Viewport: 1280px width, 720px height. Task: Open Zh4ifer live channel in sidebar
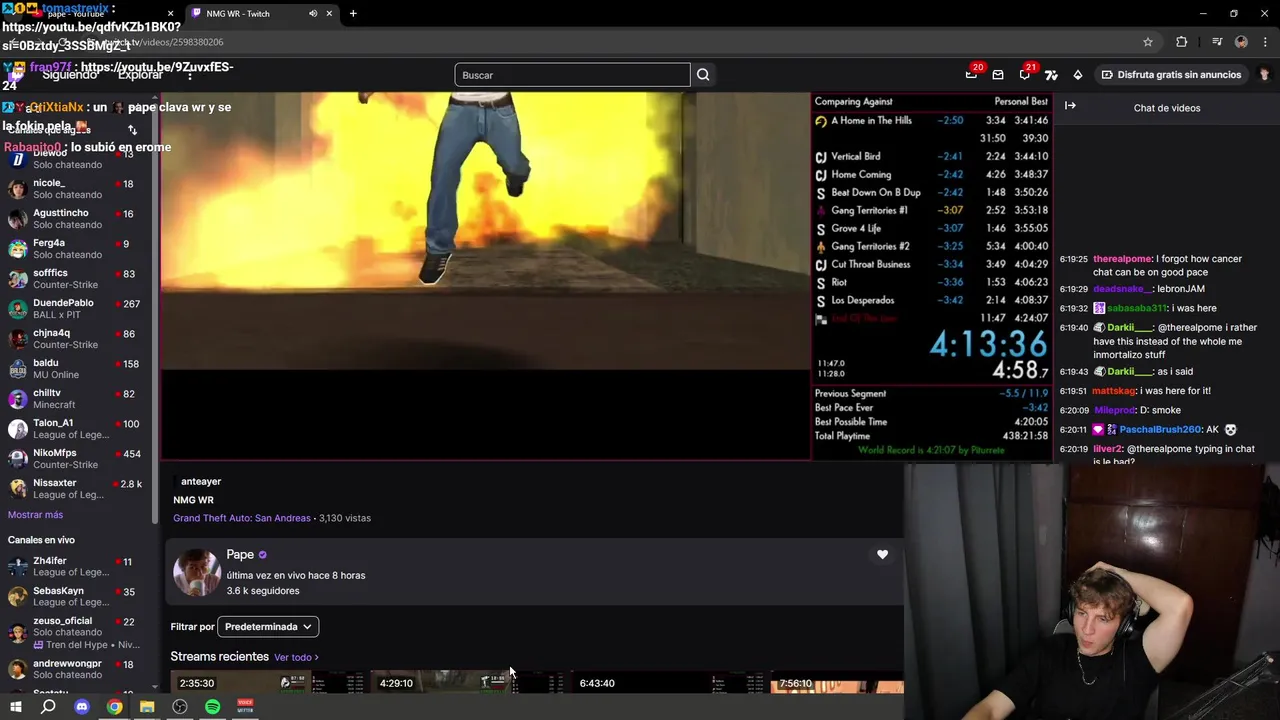pos(78,567)
